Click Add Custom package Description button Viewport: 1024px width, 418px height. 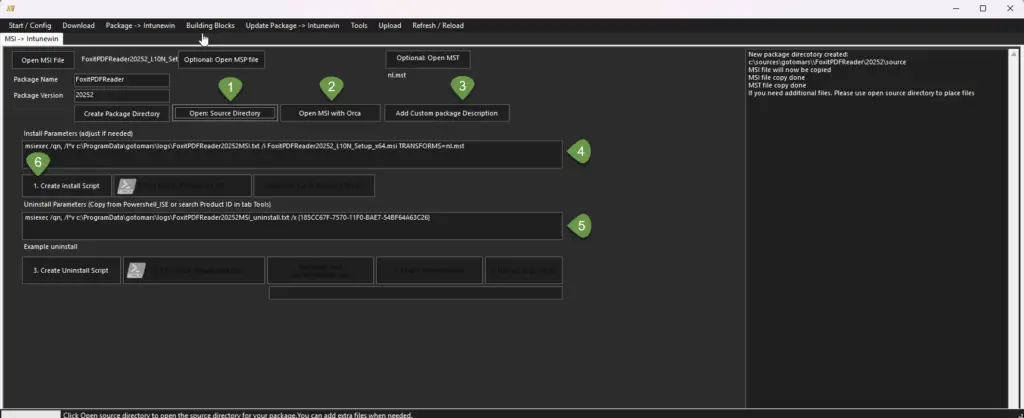point(447,114)
